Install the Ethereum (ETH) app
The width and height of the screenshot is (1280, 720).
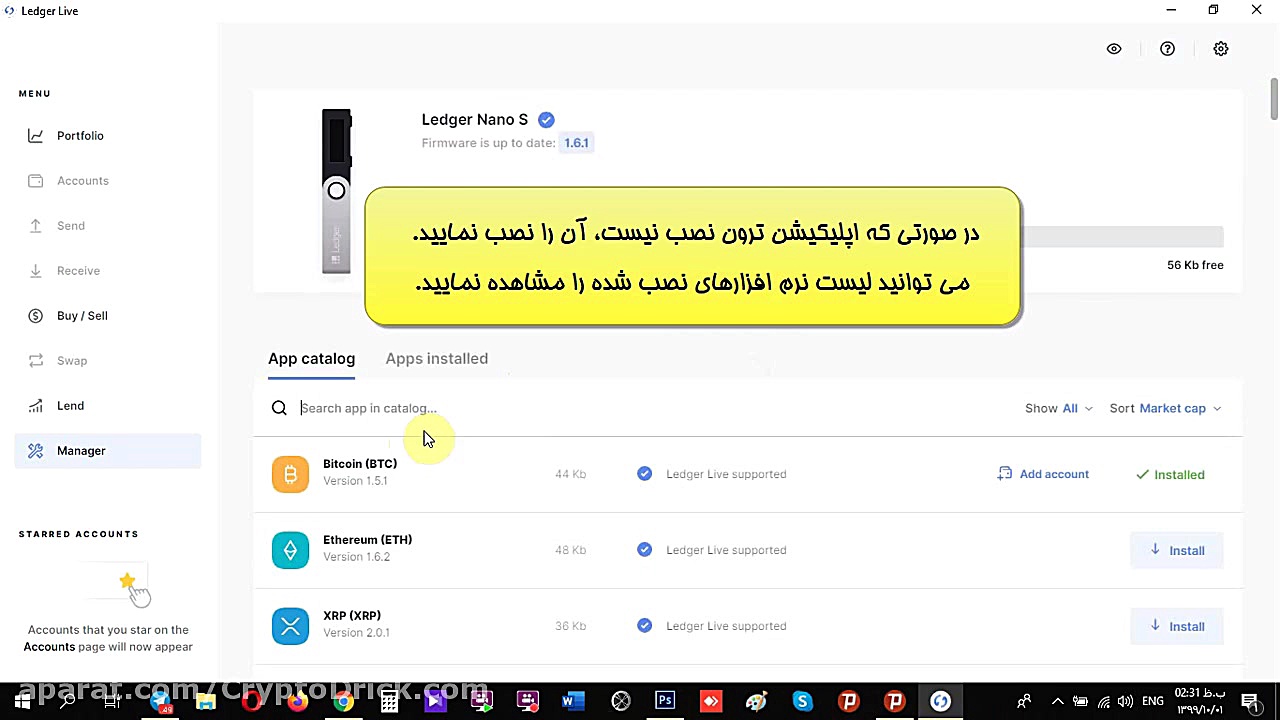point(1177,550)
